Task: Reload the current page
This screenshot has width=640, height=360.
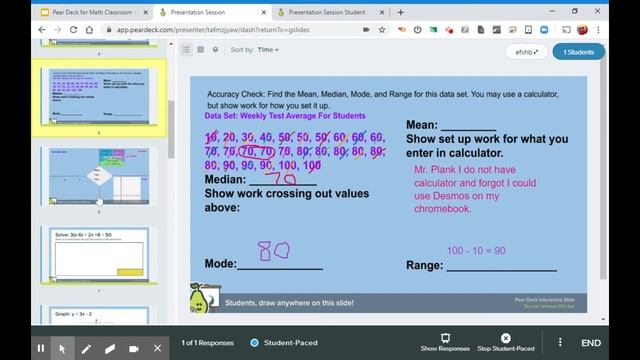Action: tap(73, 30)
